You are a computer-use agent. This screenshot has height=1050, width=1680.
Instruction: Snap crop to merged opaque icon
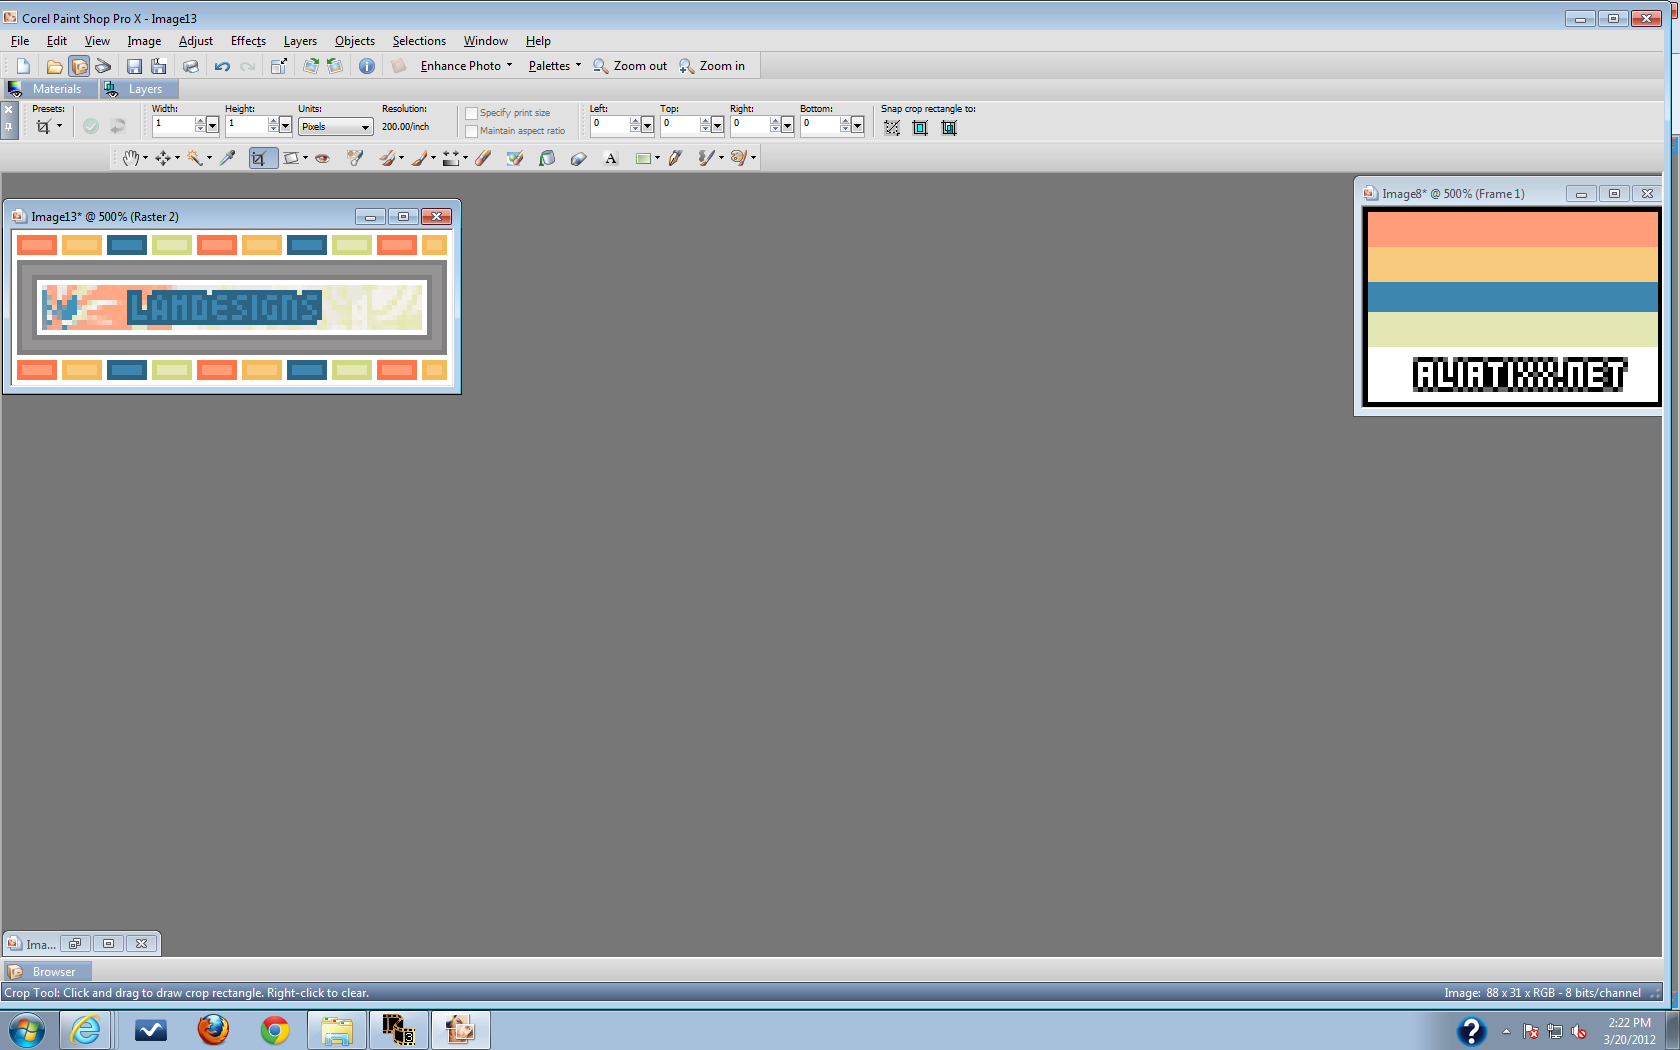tap(949, 127)
